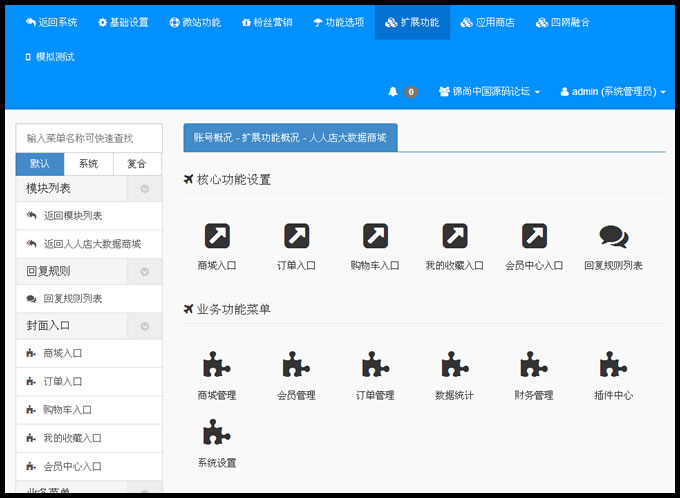Click 返回模块列表 in the sidebar

coord(72,216)
